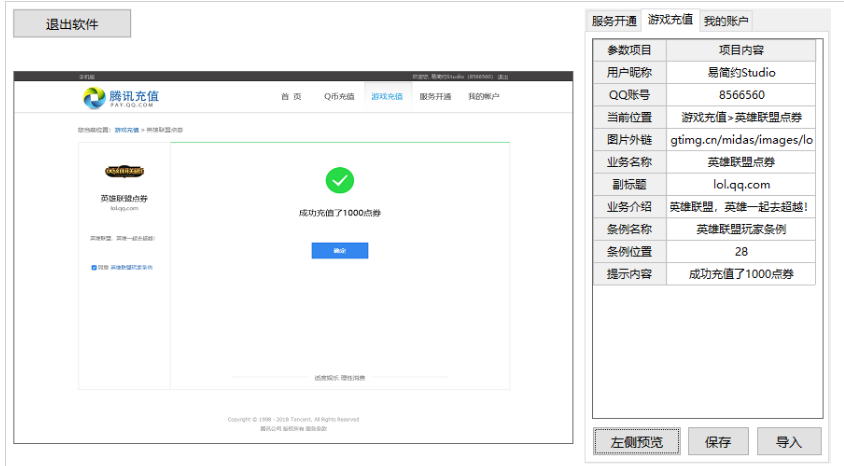Viewport: 844px width, 466px height.
Task: Open 服务开通 in web navigation bar
Action: coord(435,96)
